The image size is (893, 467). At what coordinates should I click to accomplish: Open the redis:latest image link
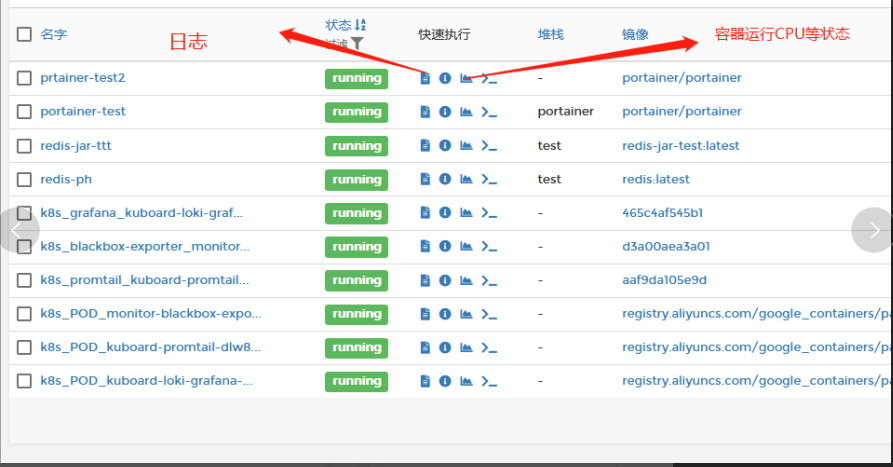click(656, 179)
